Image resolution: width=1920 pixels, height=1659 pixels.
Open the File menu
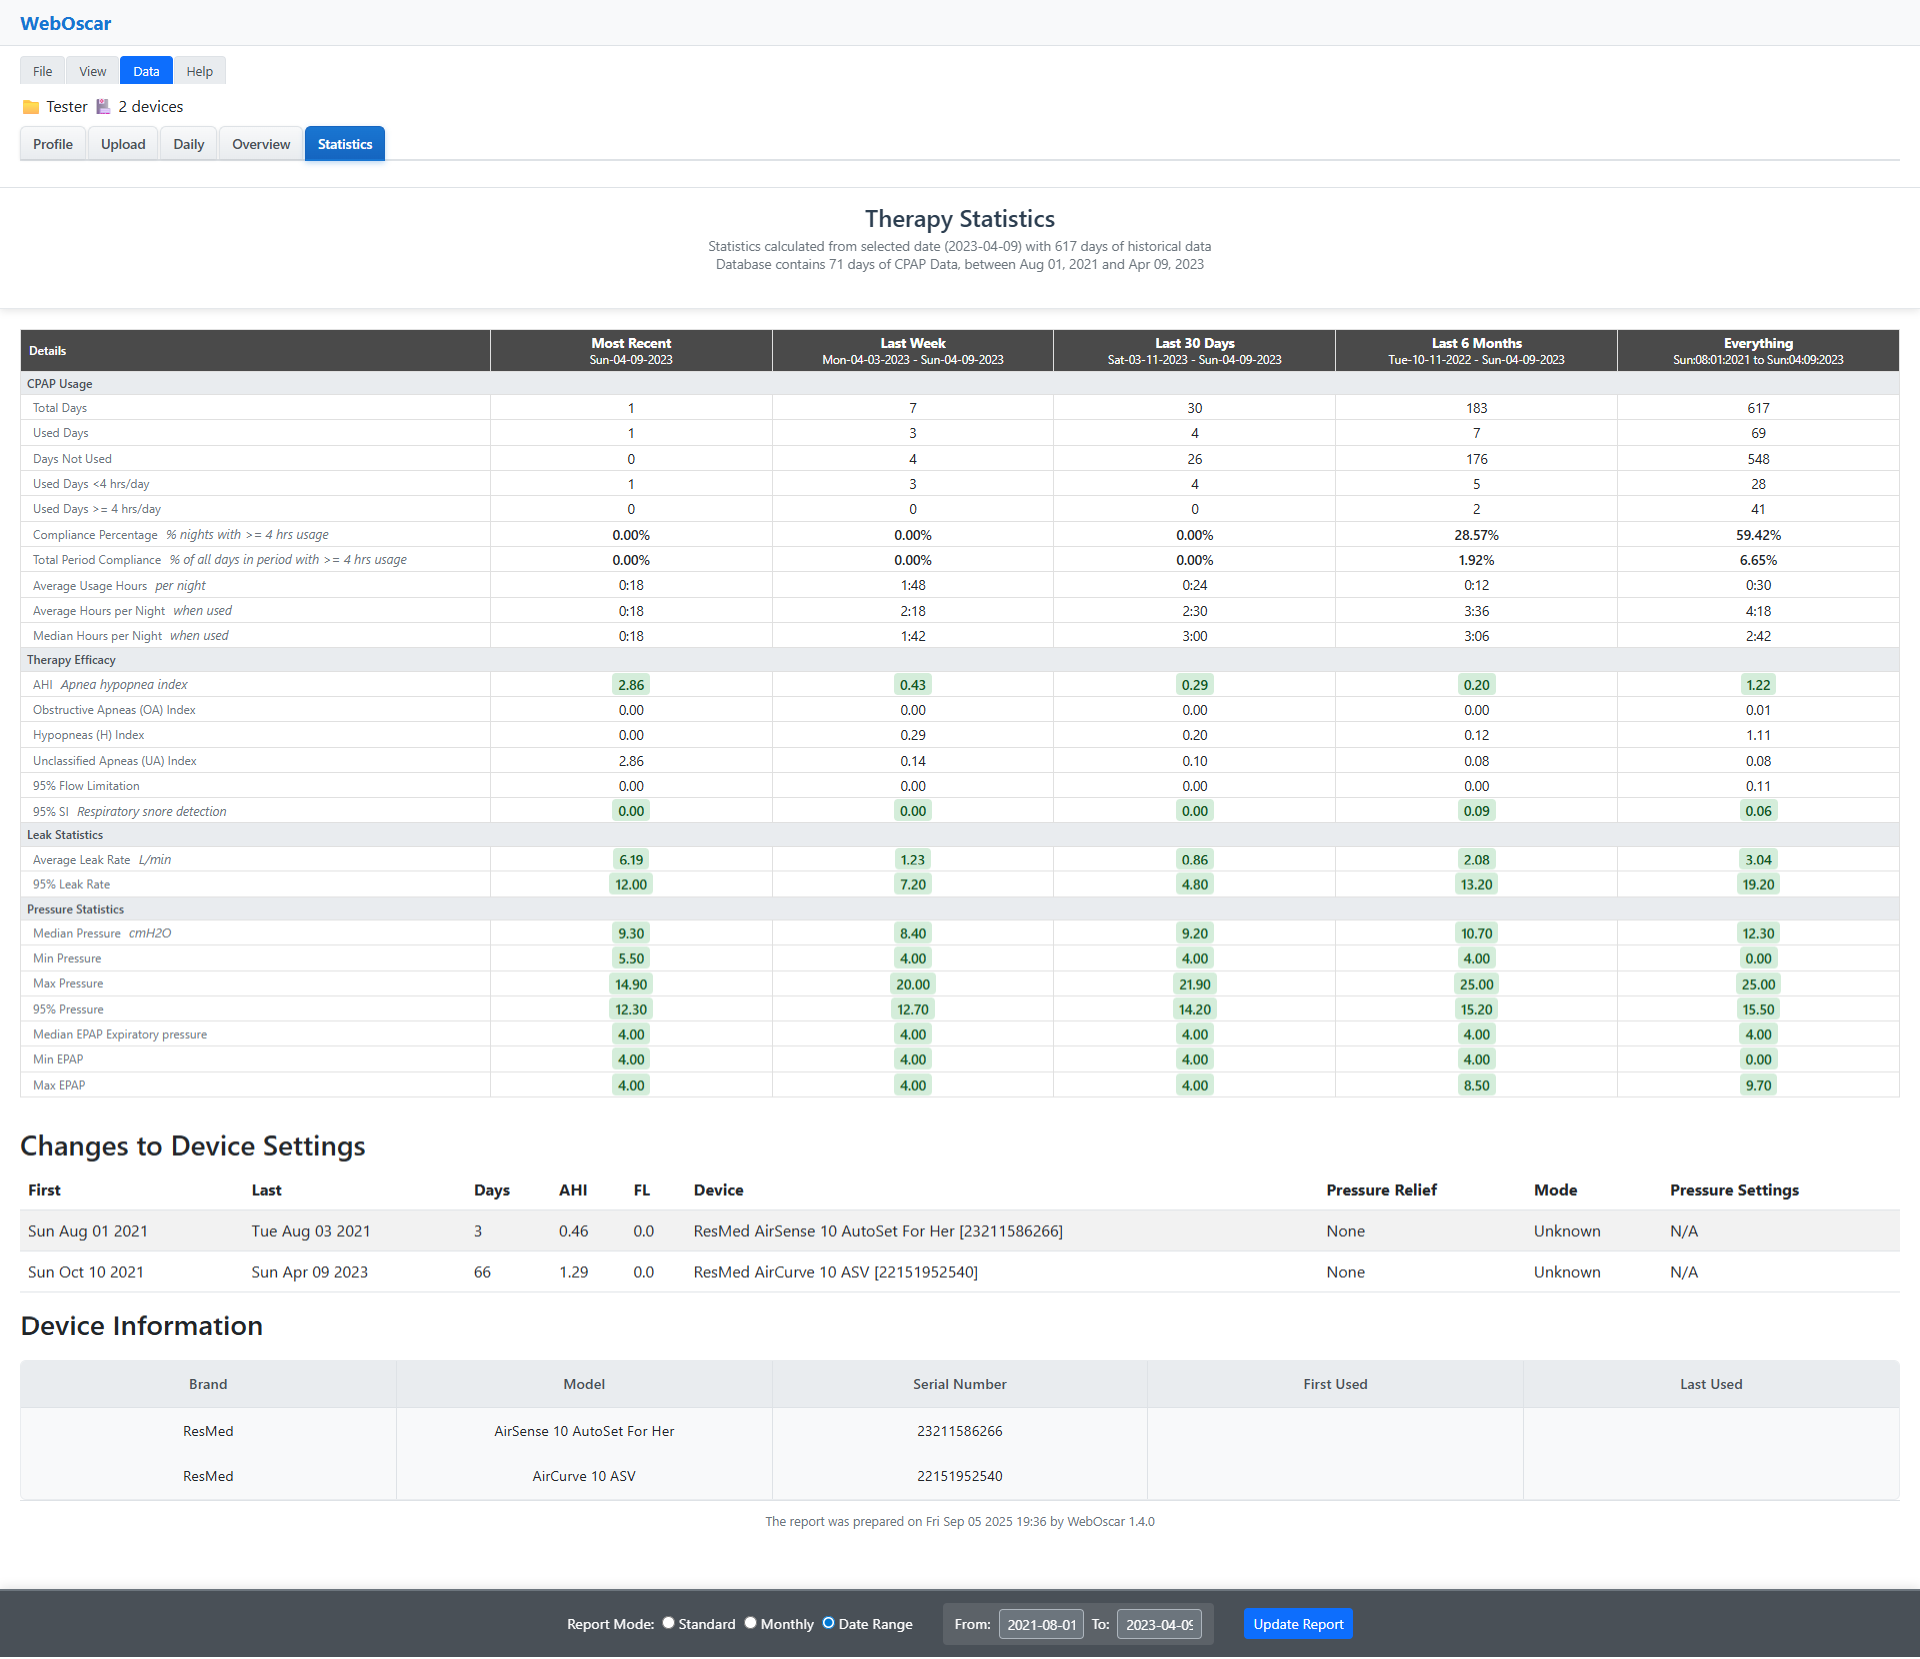pyautogui.click(x=42, y=71)
